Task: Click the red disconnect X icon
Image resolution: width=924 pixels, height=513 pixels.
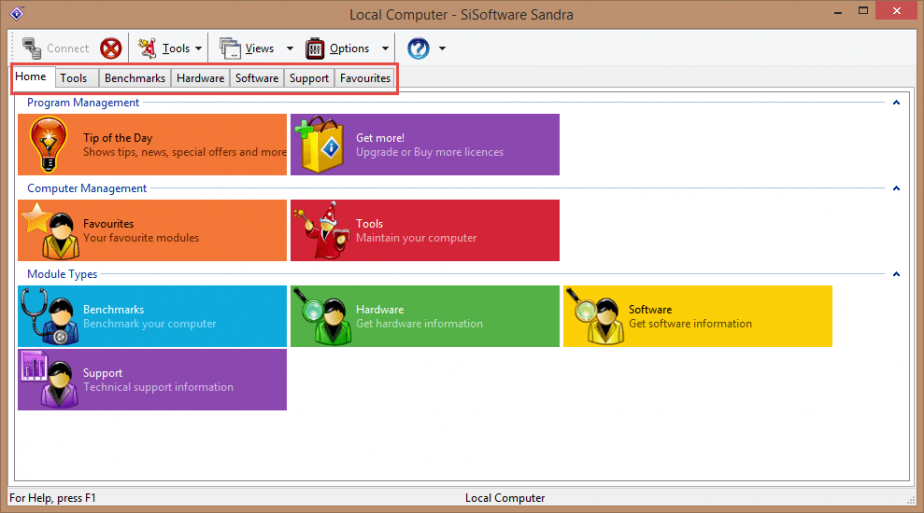Action: (x=111, y=48)
